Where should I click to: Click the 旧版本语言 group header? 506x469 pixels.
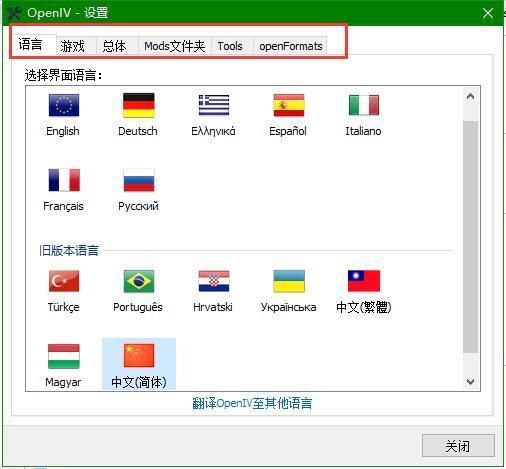point(69,250)
